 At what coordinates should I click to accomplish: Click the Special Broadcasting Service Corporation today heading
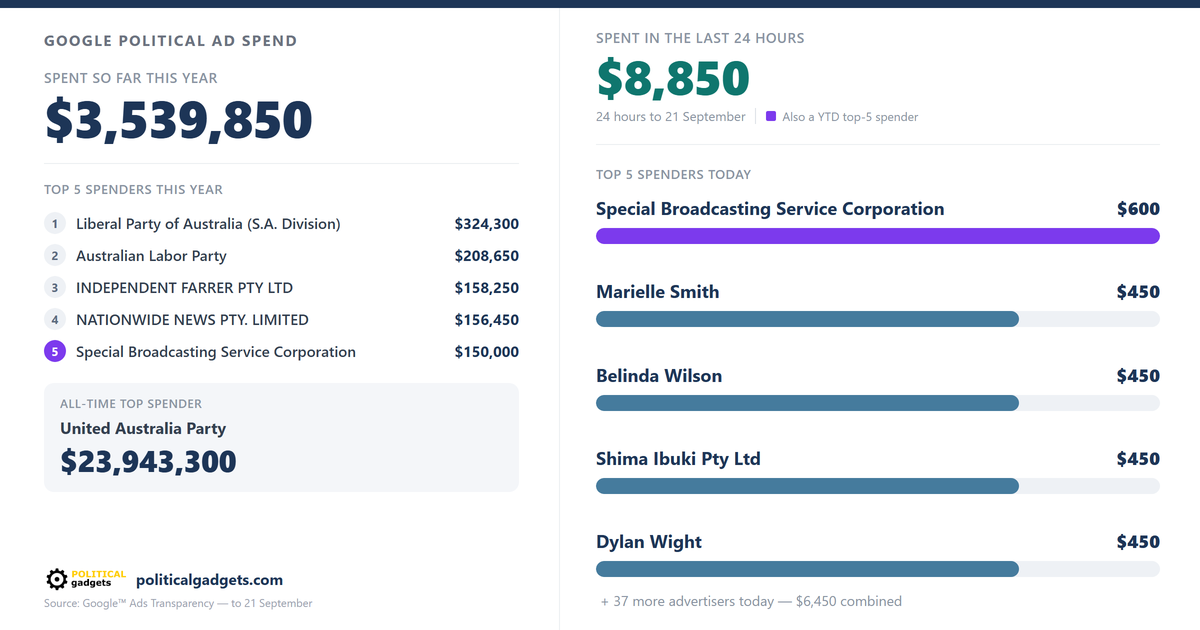click(770, 209)
